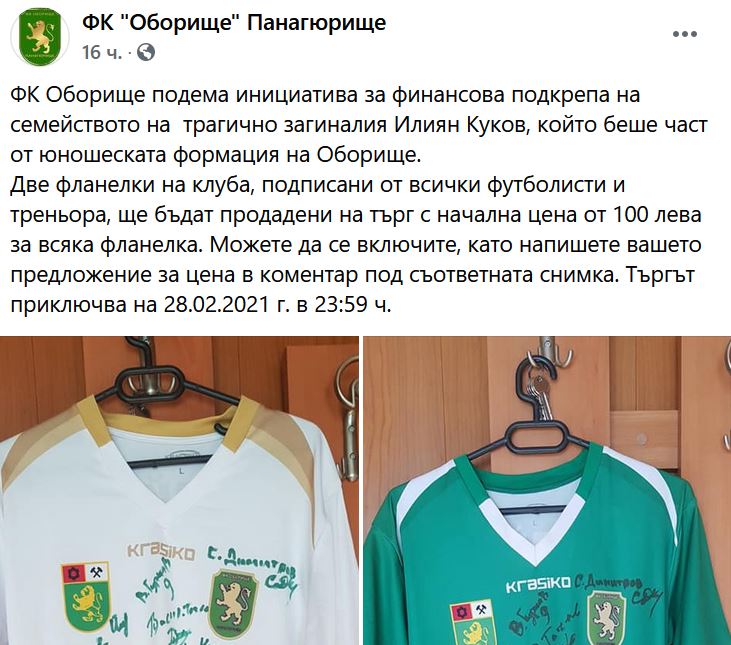Click the lion club crest on green jersey
Image resolution: width=731 pixels, height=645 pixels.
(x=606, y=618)
